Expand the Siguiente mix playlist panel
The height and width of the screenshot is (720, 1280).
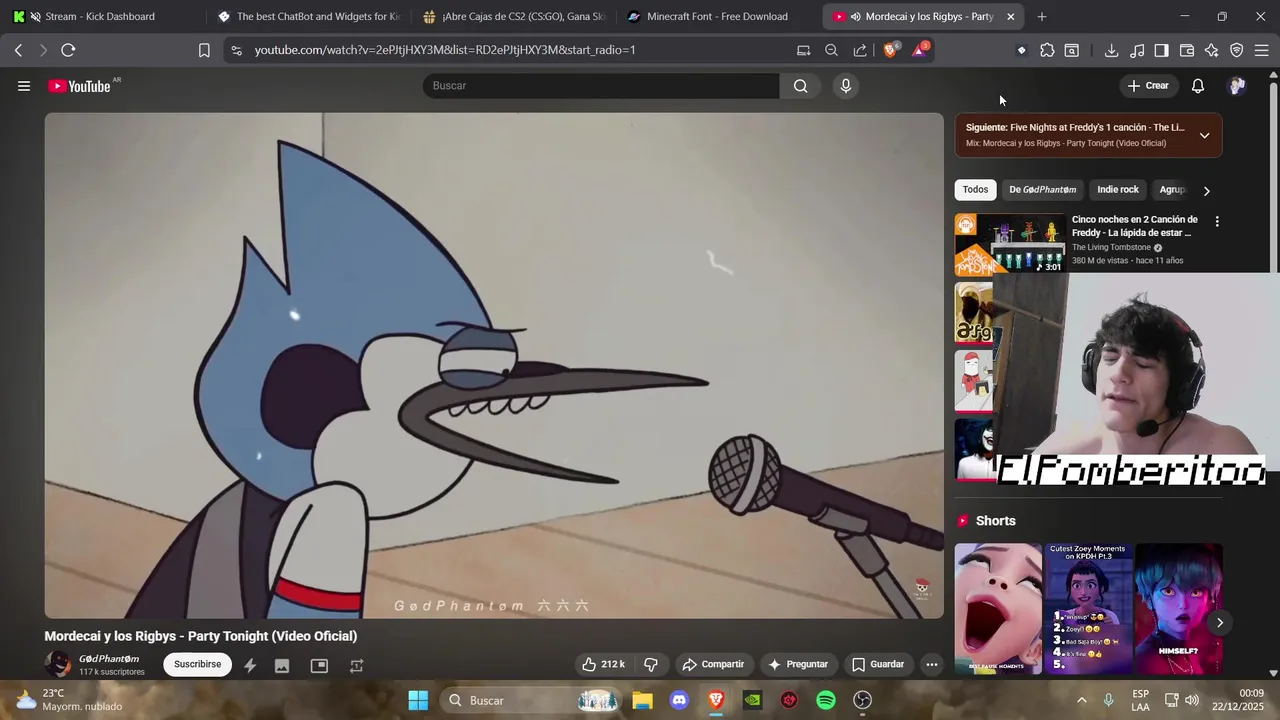click(x=1204, y=135)
